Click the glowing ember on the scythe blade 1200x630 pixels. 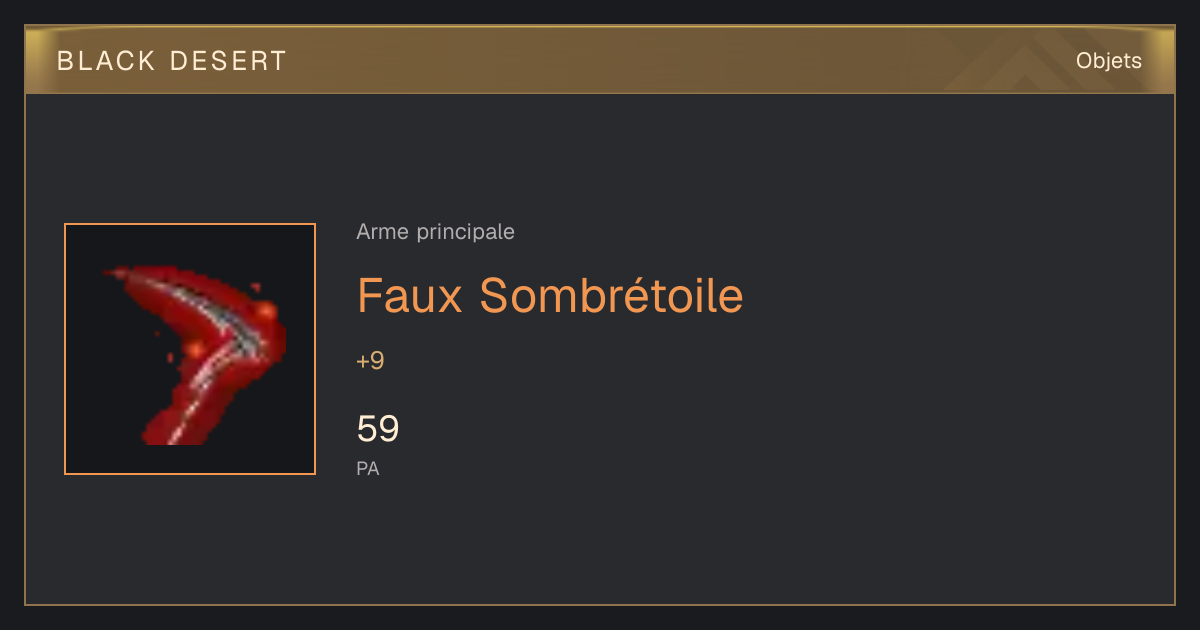tap(264, 312)
